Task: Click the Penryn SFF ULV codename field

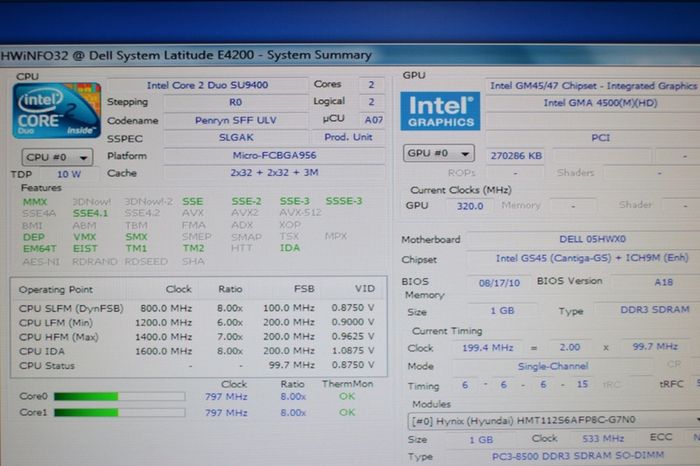Action: (236, 121)
